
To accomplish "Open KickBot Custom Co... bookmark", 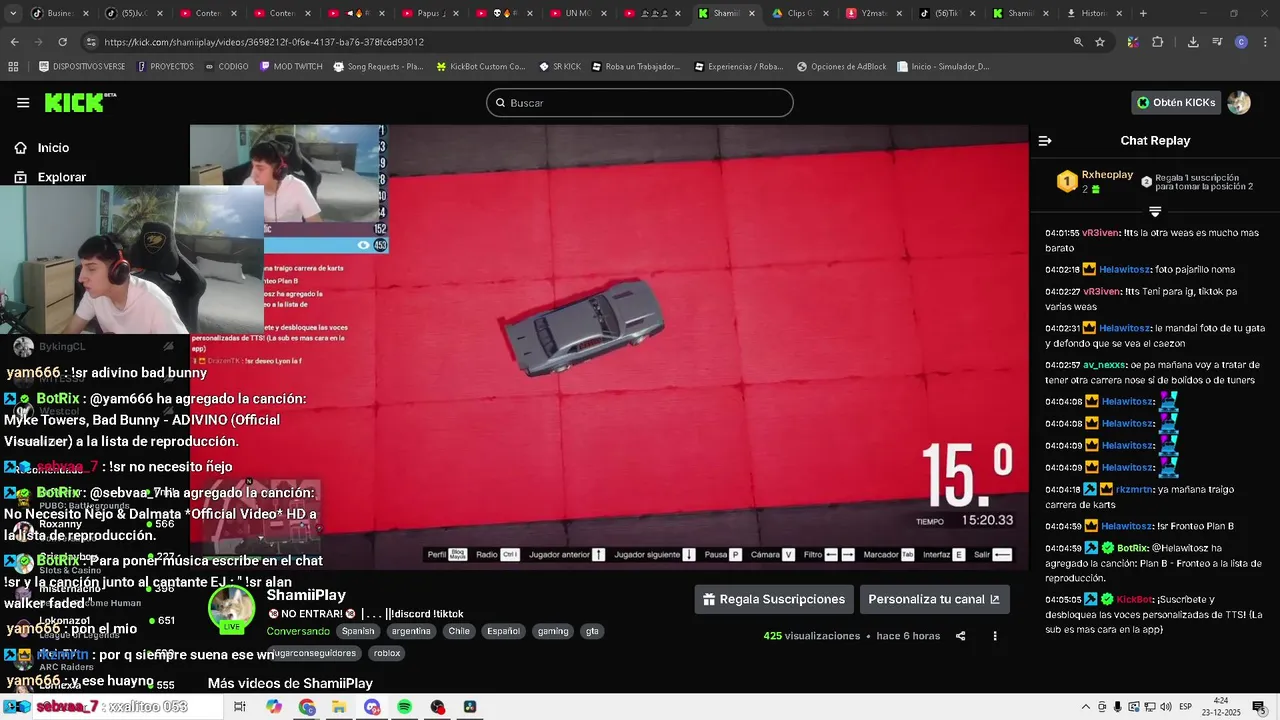I will 480,67.
